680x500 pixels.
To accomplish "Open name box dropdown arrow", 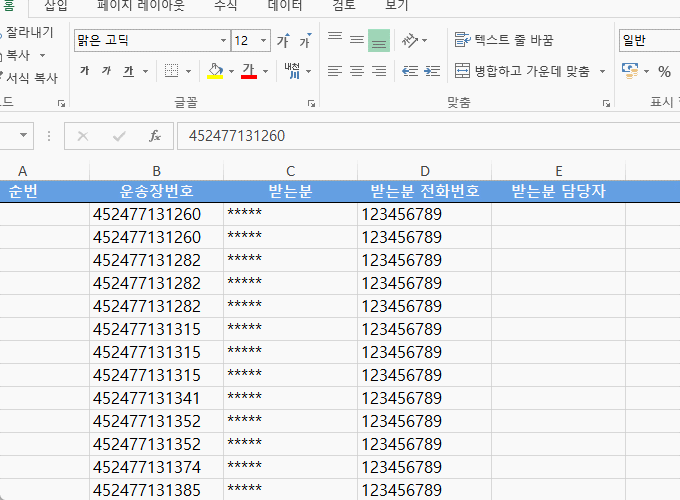I will click(x=23, y=135).
